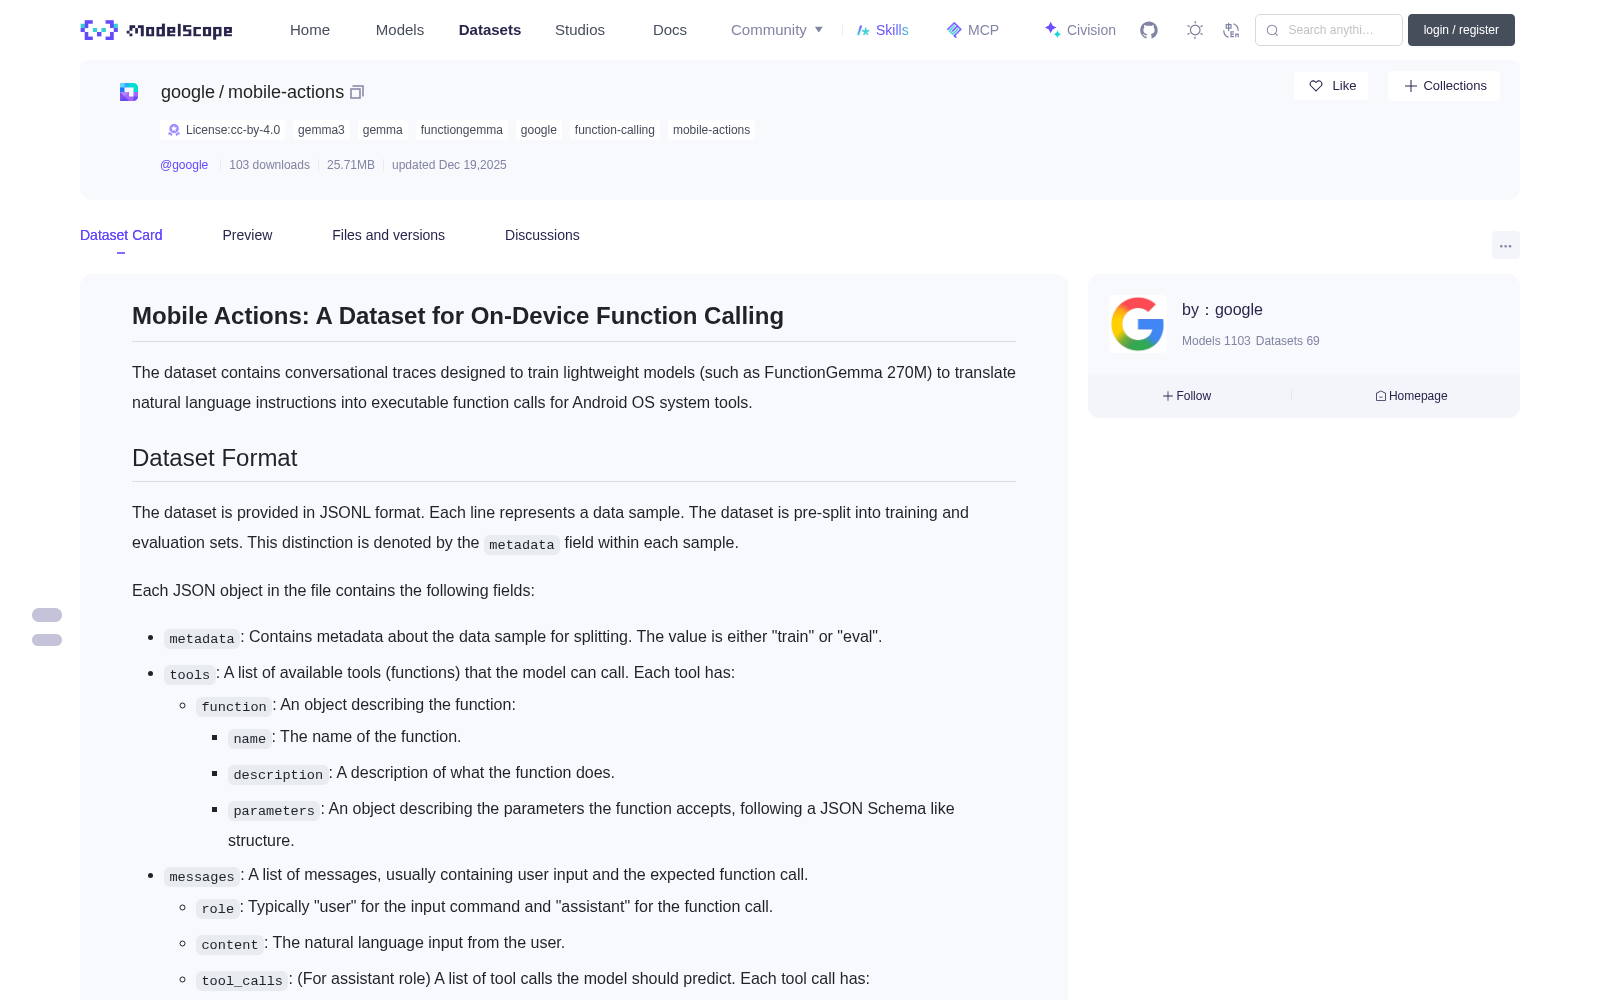Click the plus icon on Collections
Viewport: 1600px width, 1000px height.
coord(1411,86)
